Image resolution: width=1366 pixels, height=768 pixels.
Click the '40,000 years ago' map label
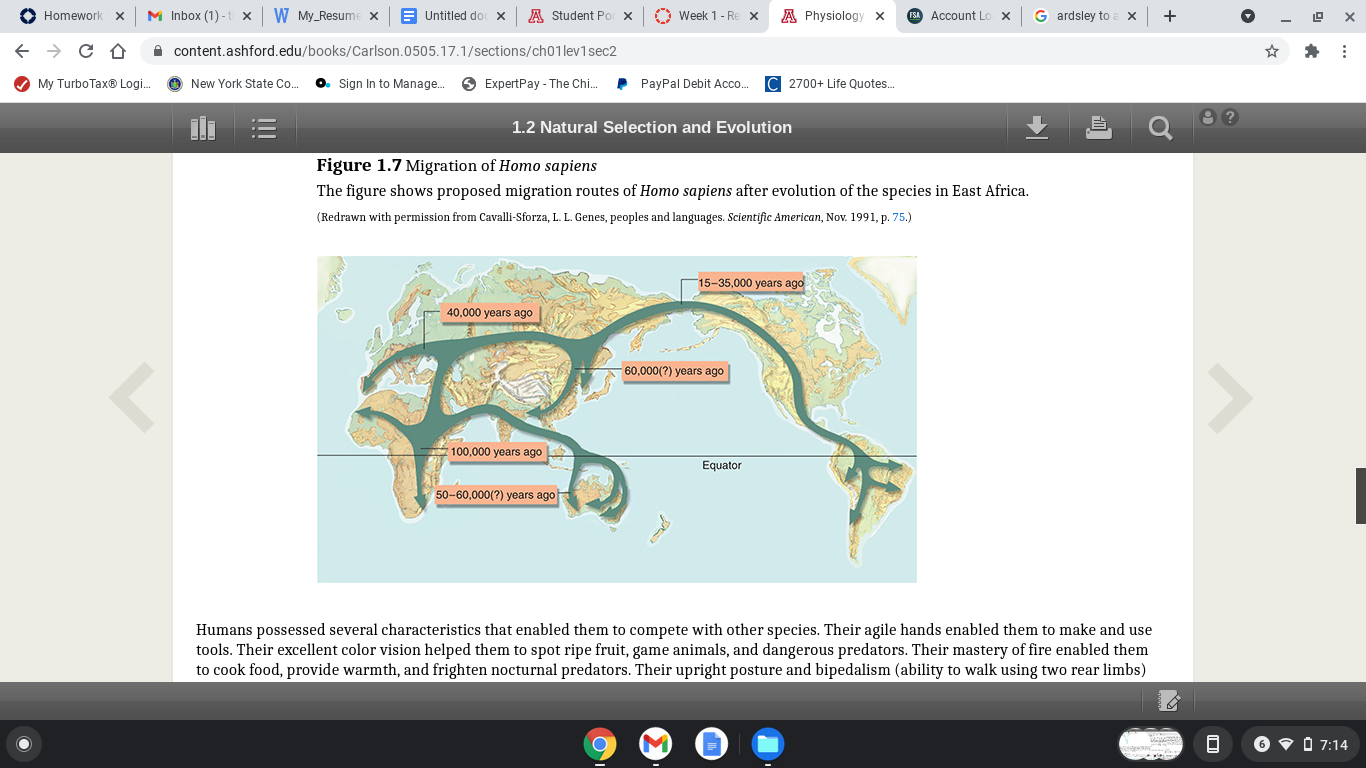click(x=489, y=313)
